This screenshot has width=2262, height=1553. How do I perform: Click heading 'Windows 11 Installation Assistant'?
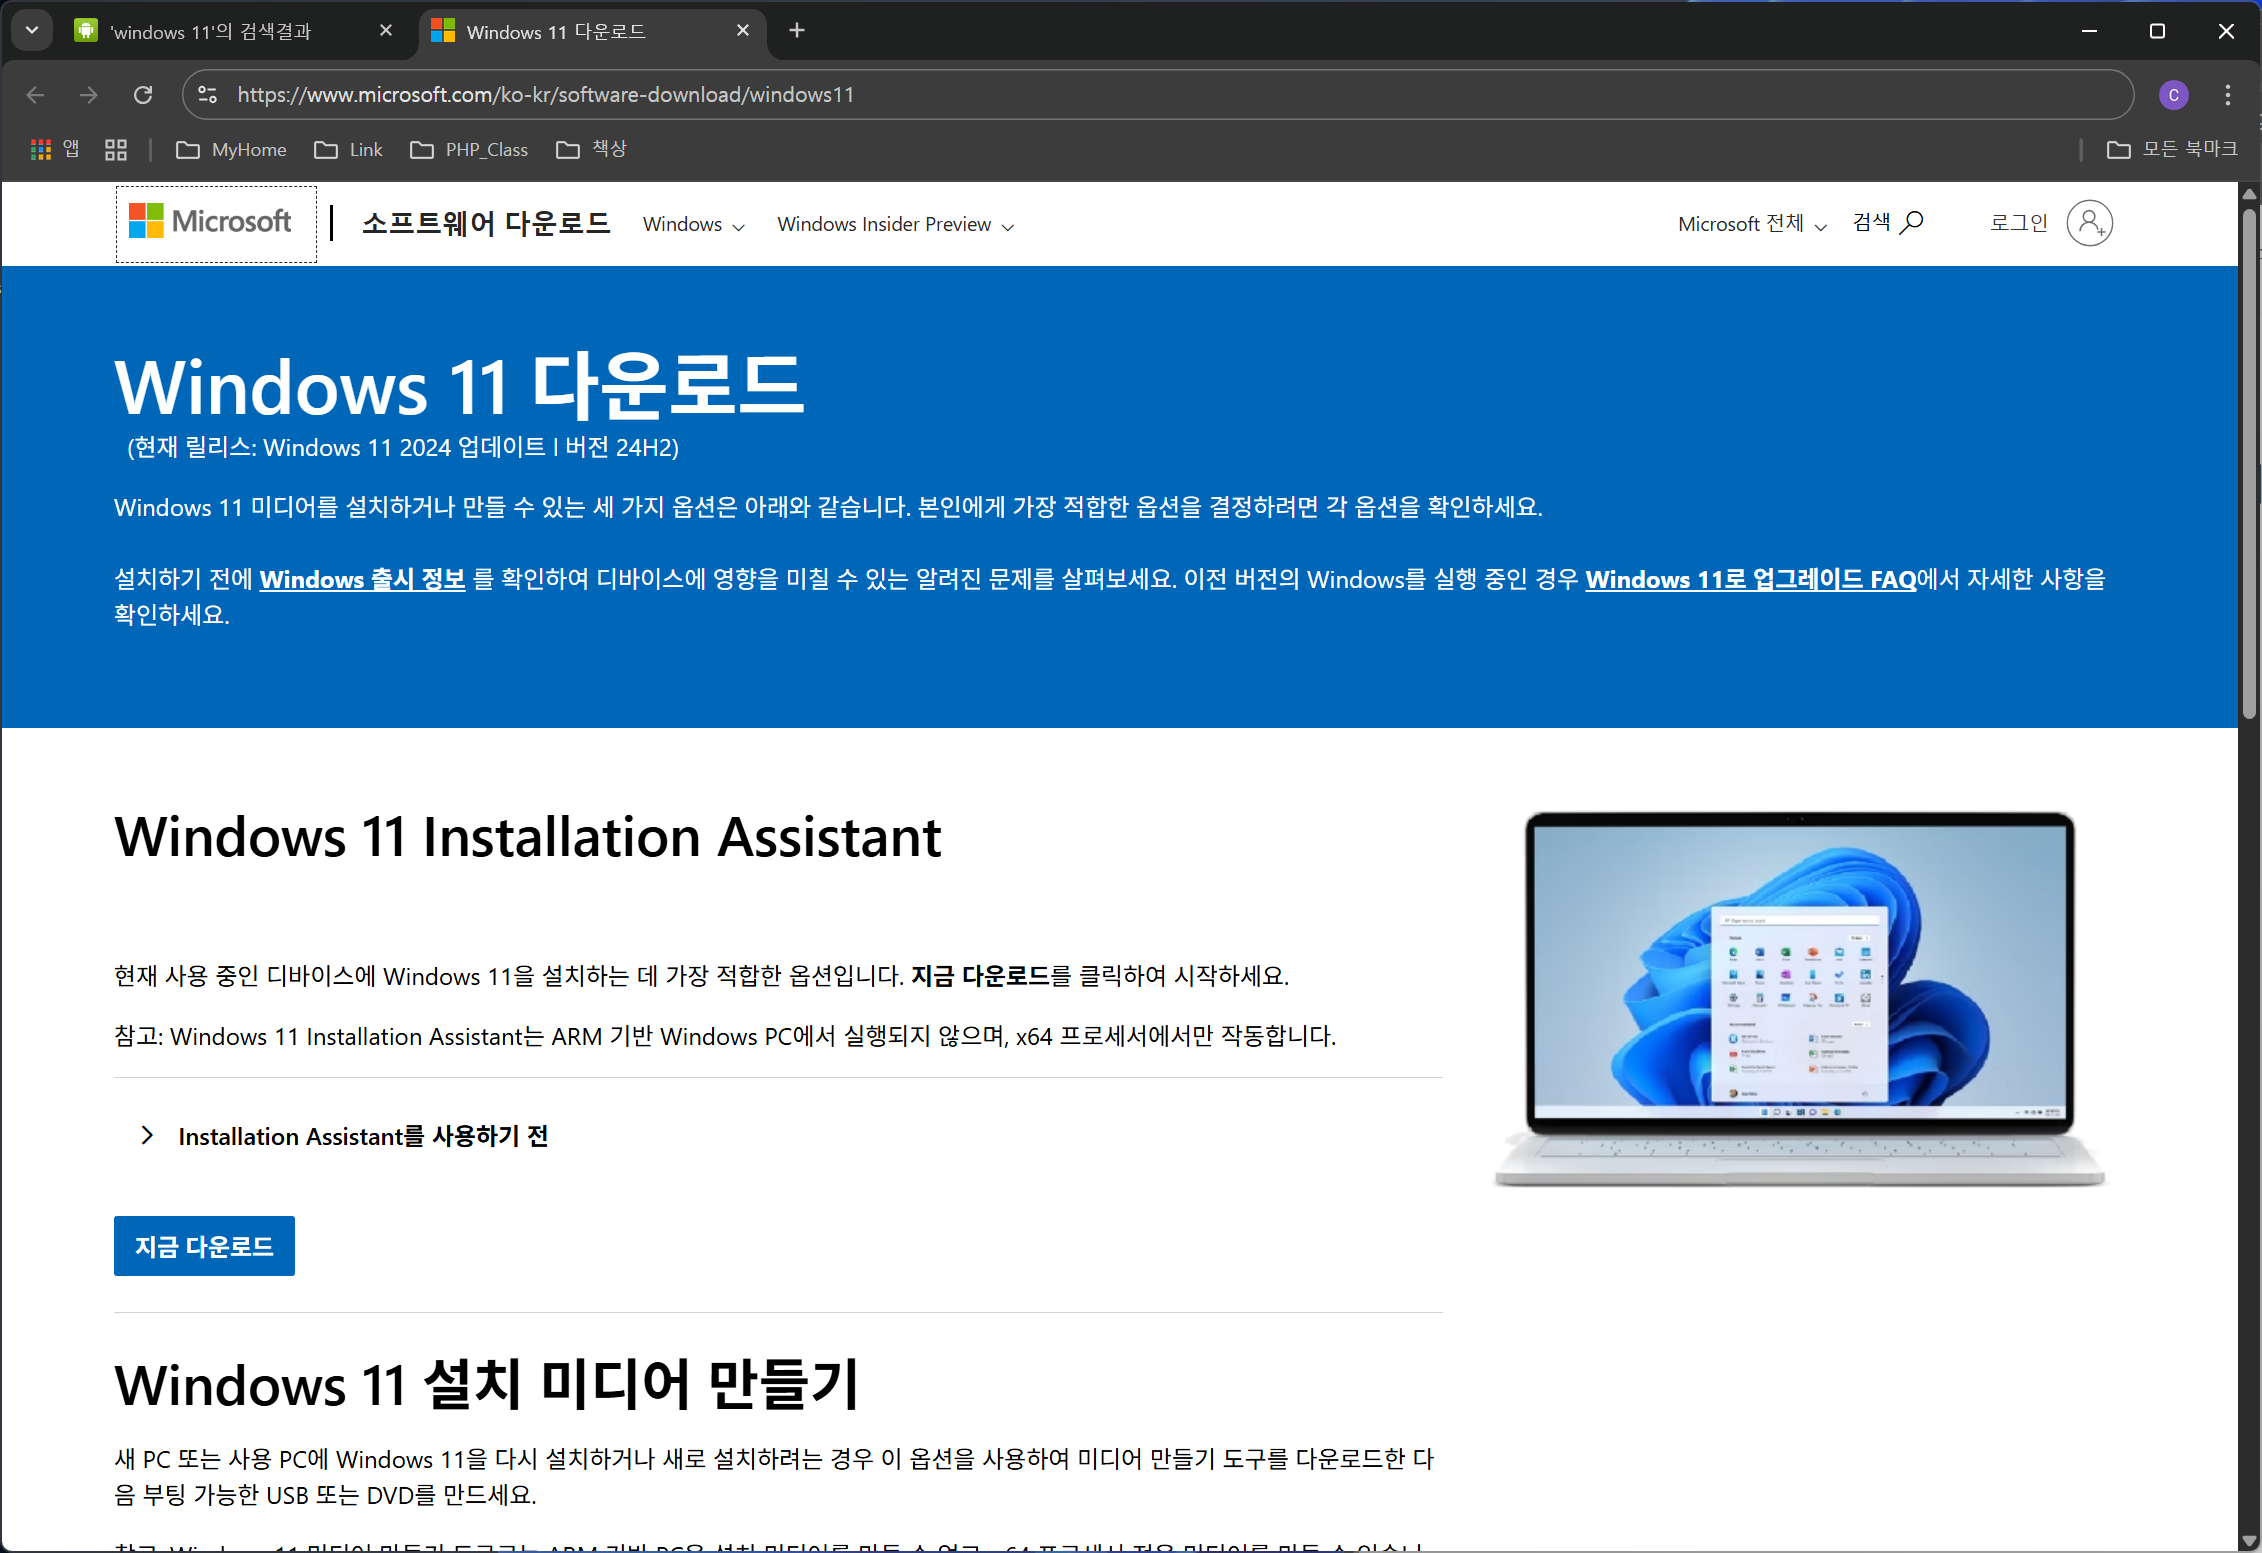[528, 837]
